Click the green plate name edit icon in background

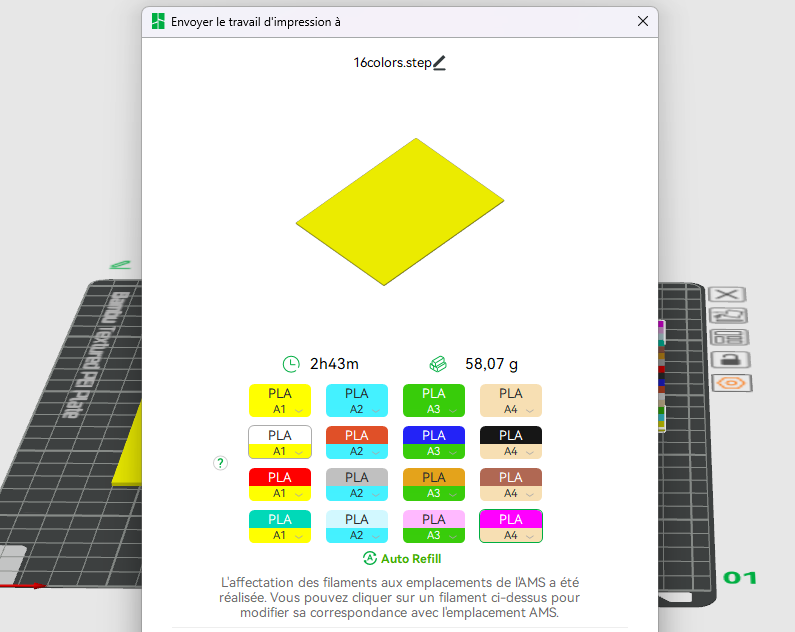point(121,265)
